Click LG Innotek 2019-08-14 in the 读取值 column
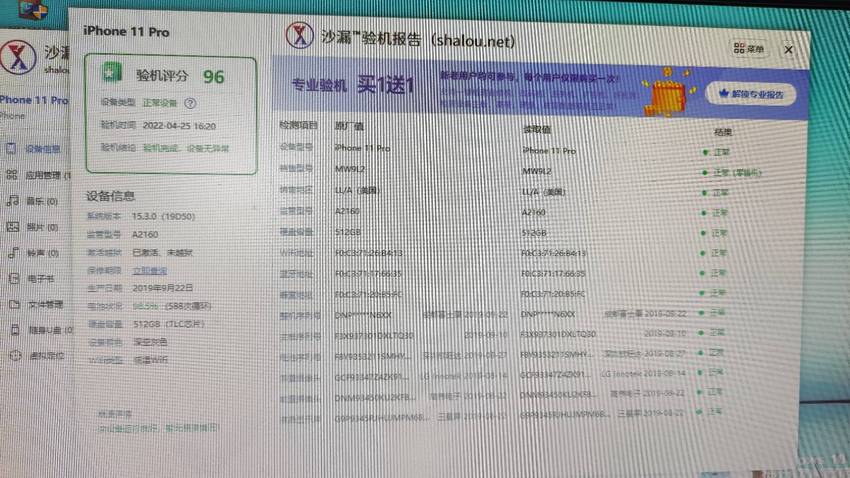 tap(643, 373)
